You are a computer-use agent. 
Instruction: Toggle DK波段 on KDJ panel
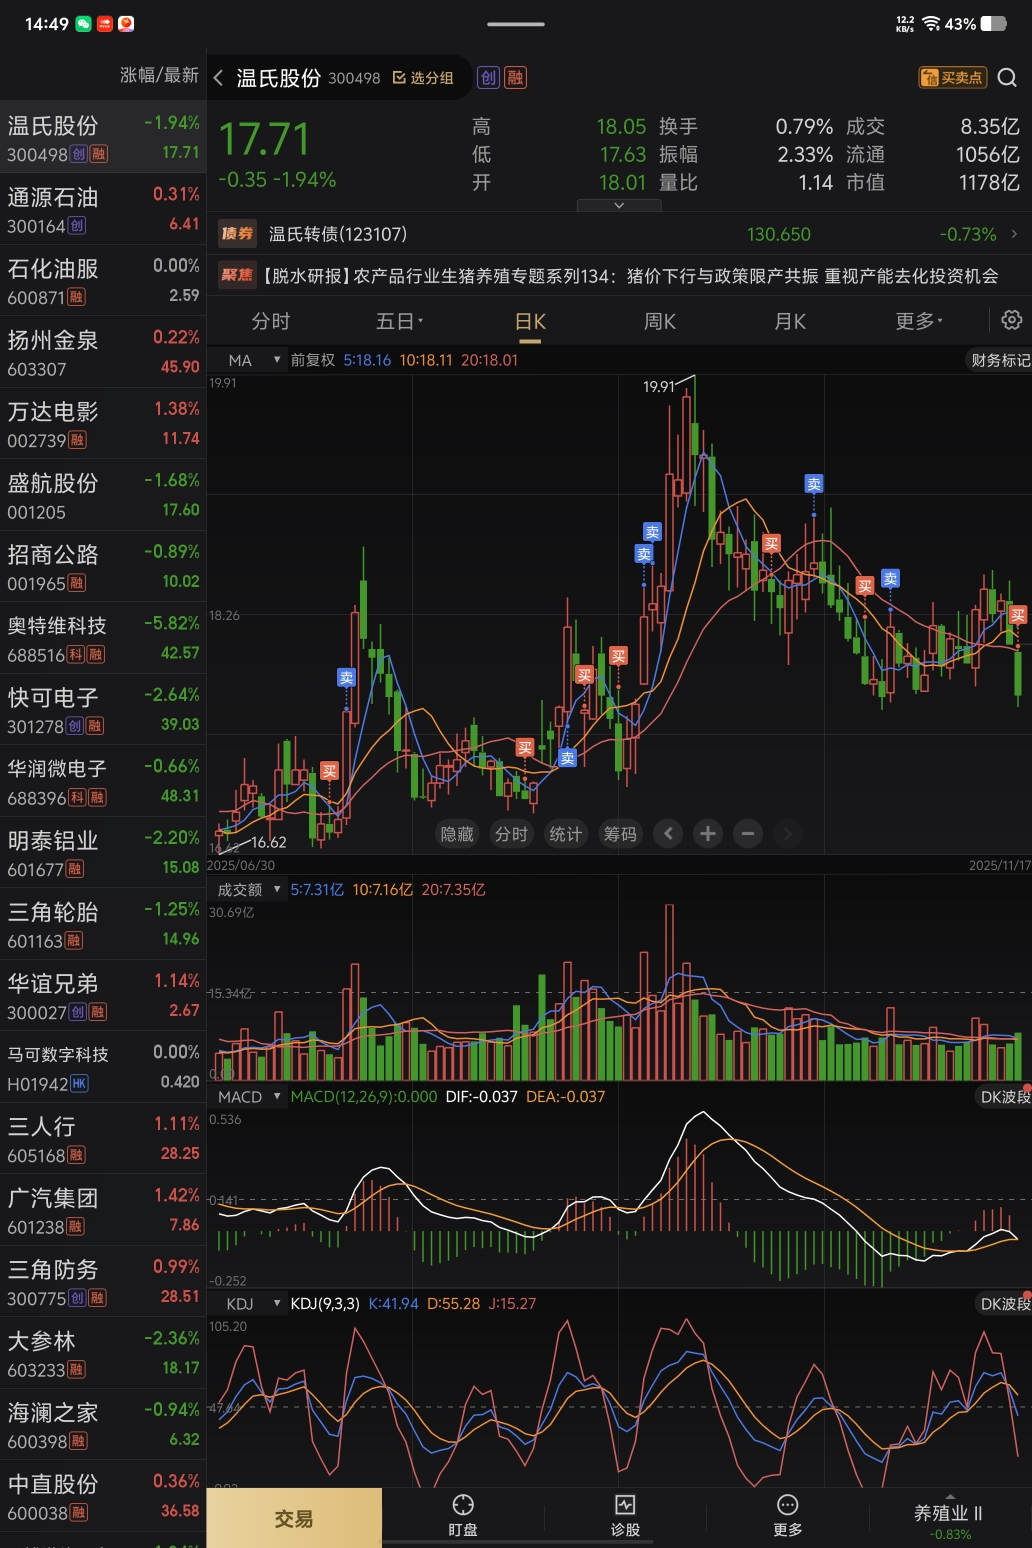pyautogui.click(x=1003, y=1303)
